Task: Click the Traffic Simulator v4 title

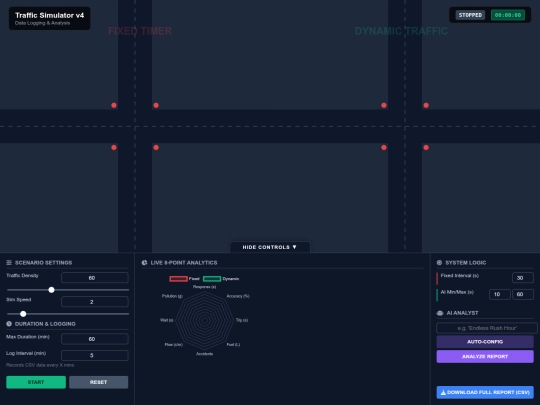Action: point(50,15)
